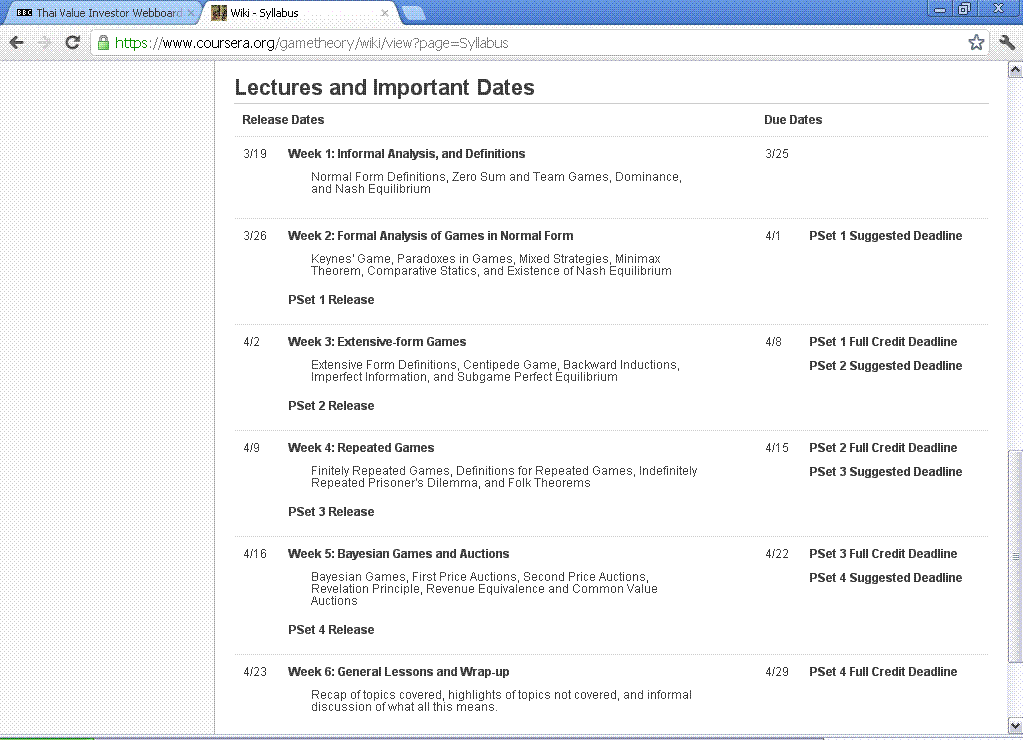Click scrollbar up arrow
The width and height of the screenshot is (1023, 740).
point(1015,69)
